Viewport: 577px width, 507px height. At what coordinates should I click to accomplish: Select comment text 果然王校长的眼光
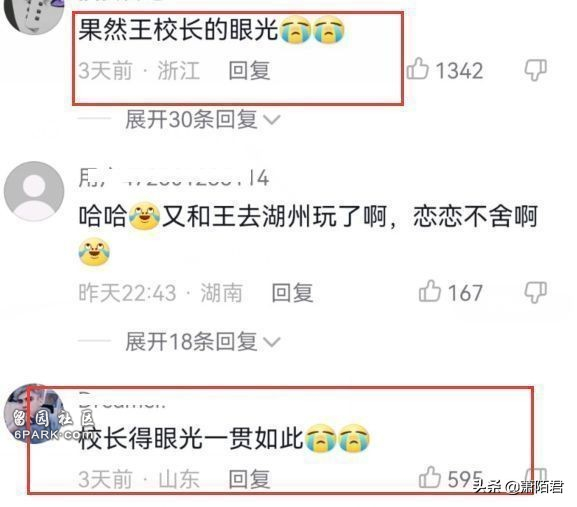click(x=178, y=30)
